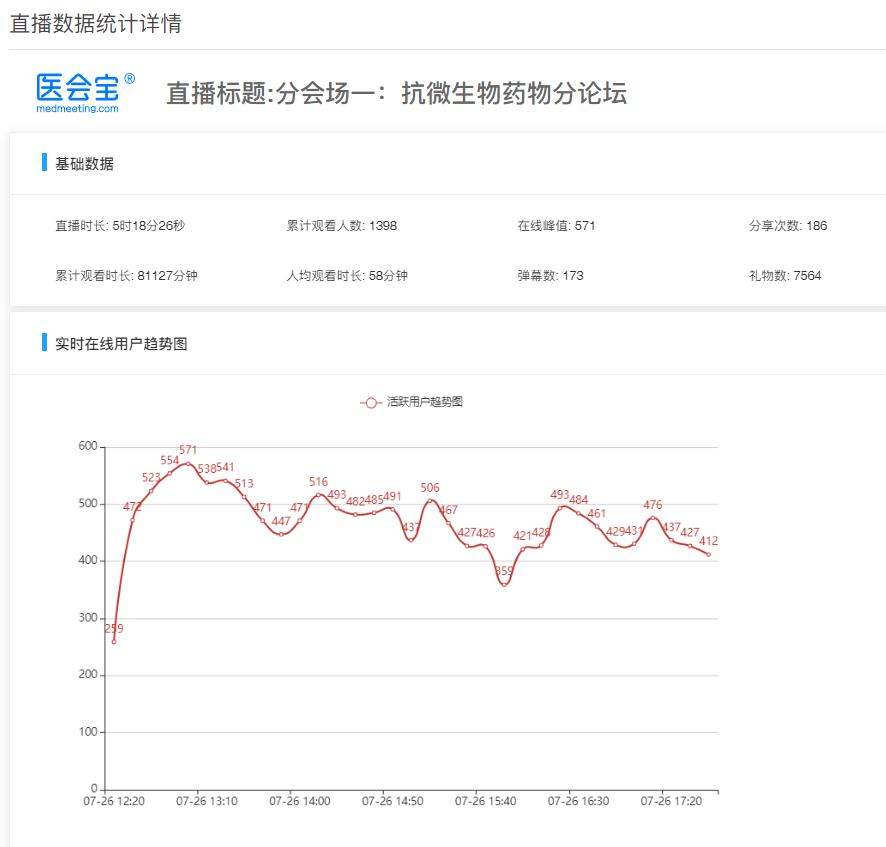The image size is (886, 847).
Task: Click the medmeeting.com logo
Action: point(85,93)
